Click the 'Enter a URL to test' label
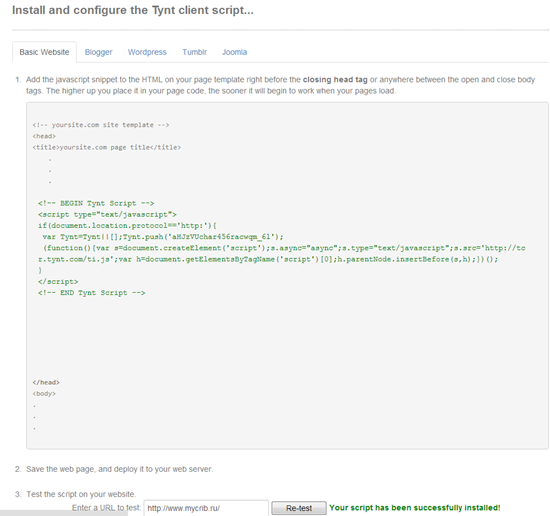This screenshot has height=516, width=550. pos(106,508)
